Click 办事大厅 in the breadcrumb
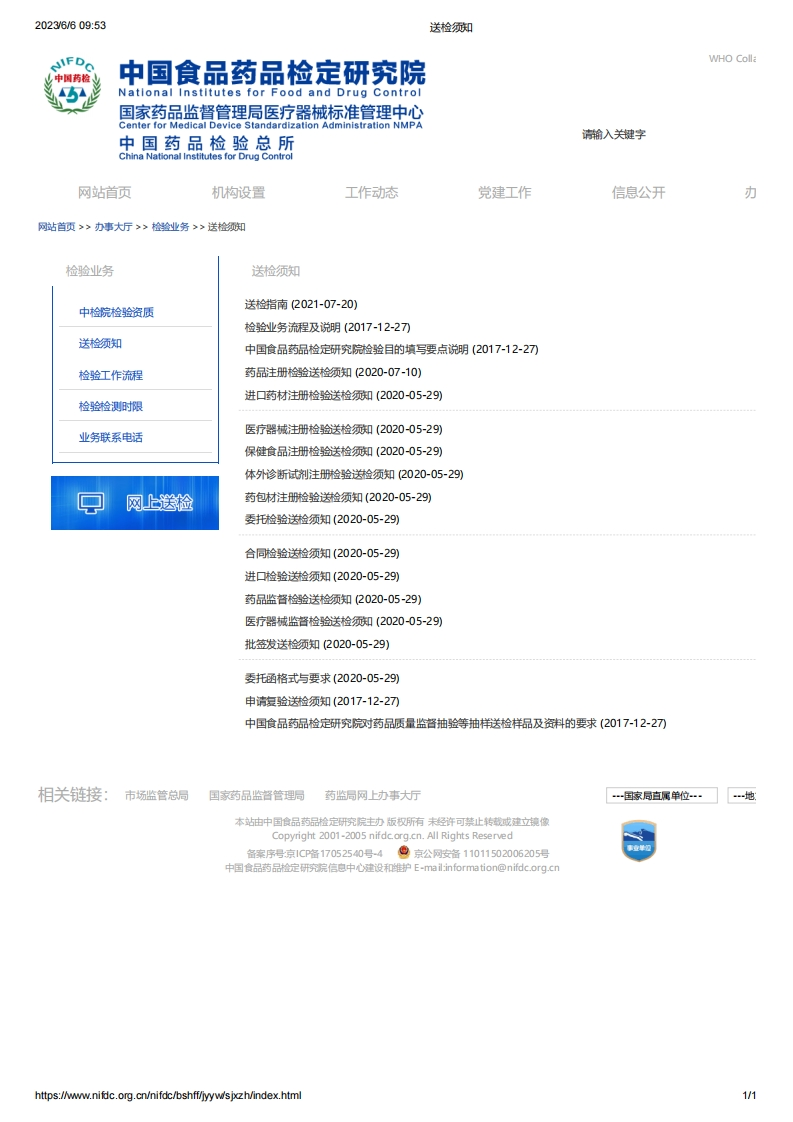This screenshot has height=1122, width=793. (x=113, y=227)
